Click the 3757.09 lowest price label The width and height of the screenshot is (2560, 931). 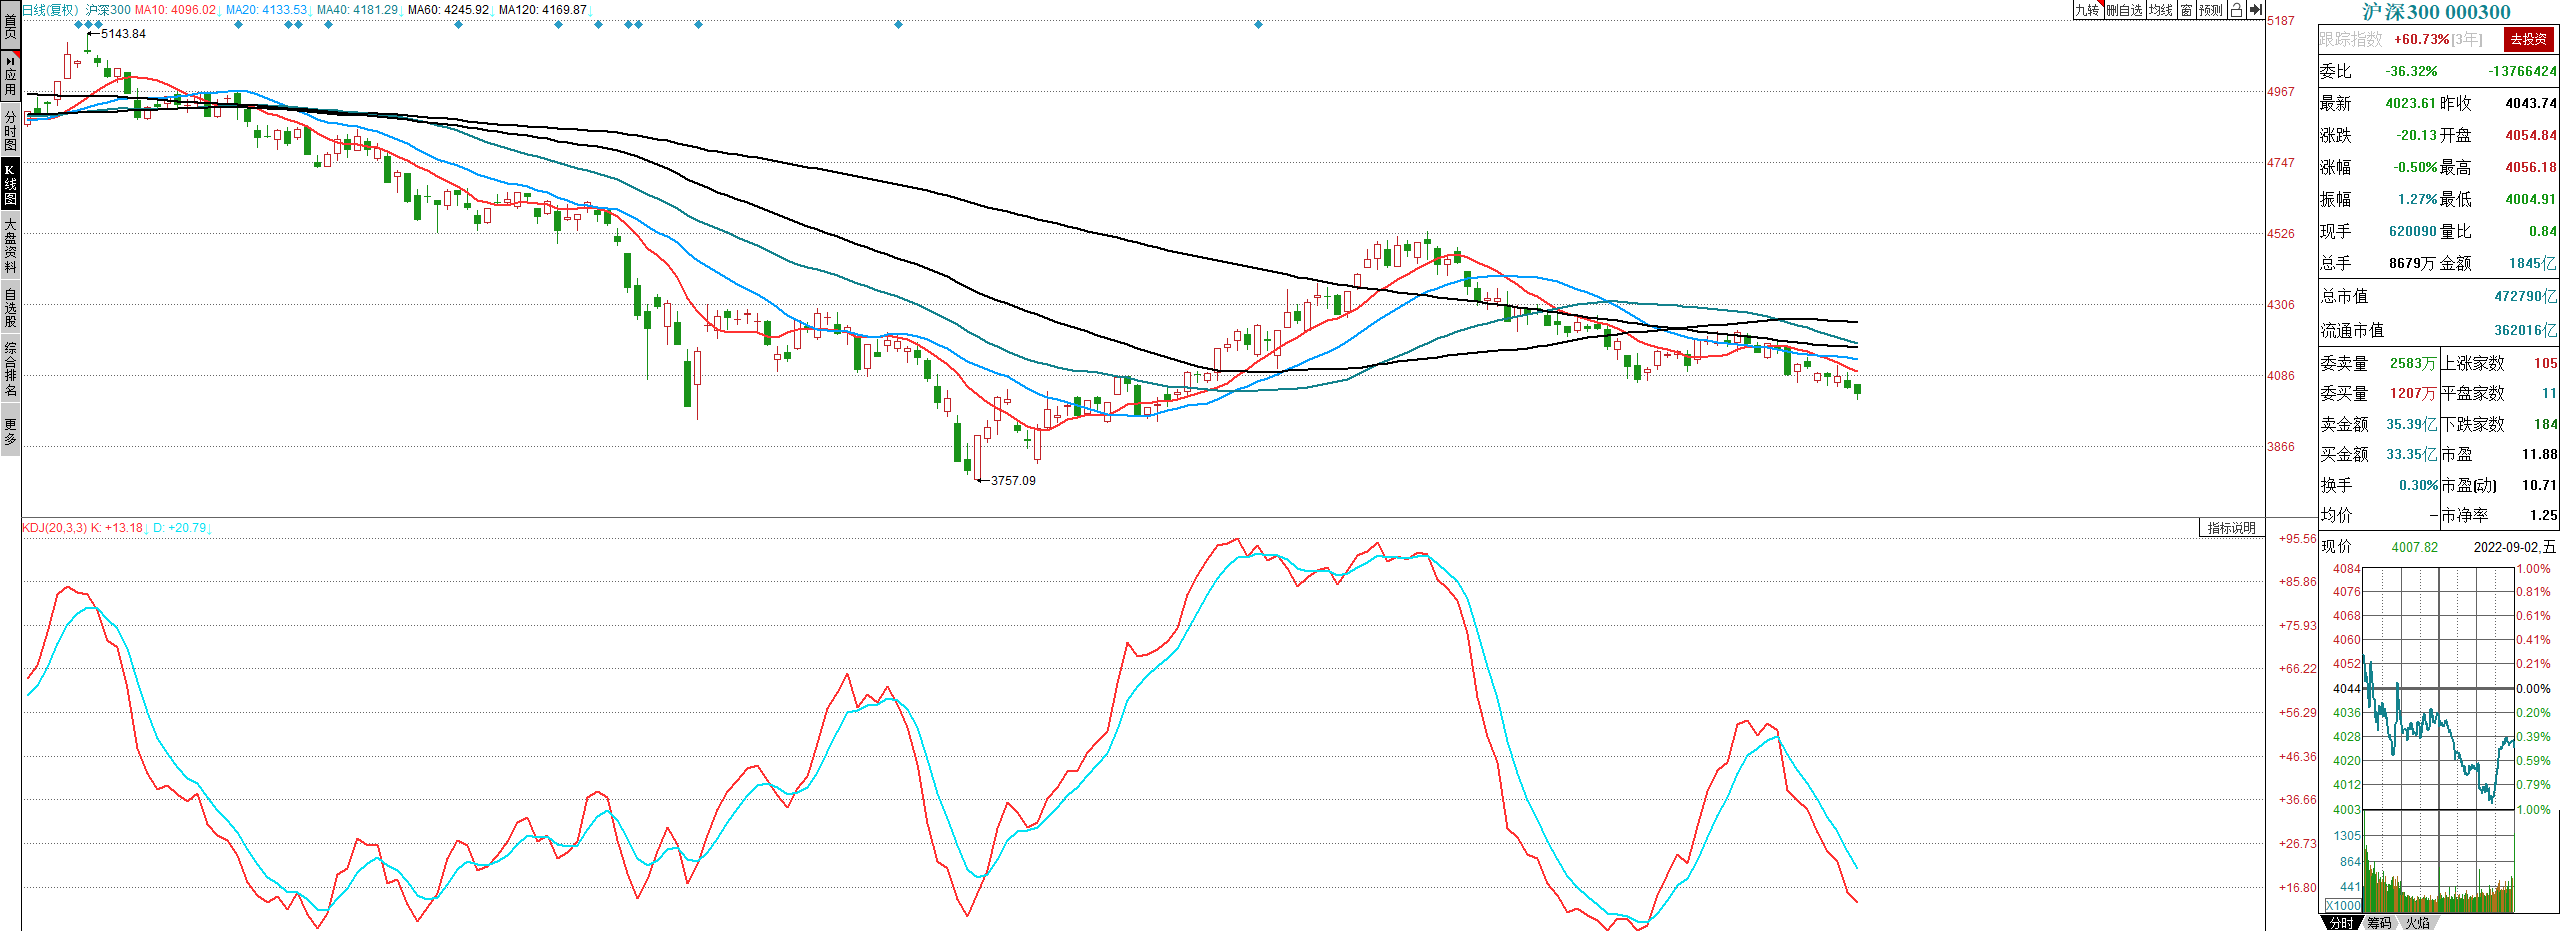[x=1012, y=481]
